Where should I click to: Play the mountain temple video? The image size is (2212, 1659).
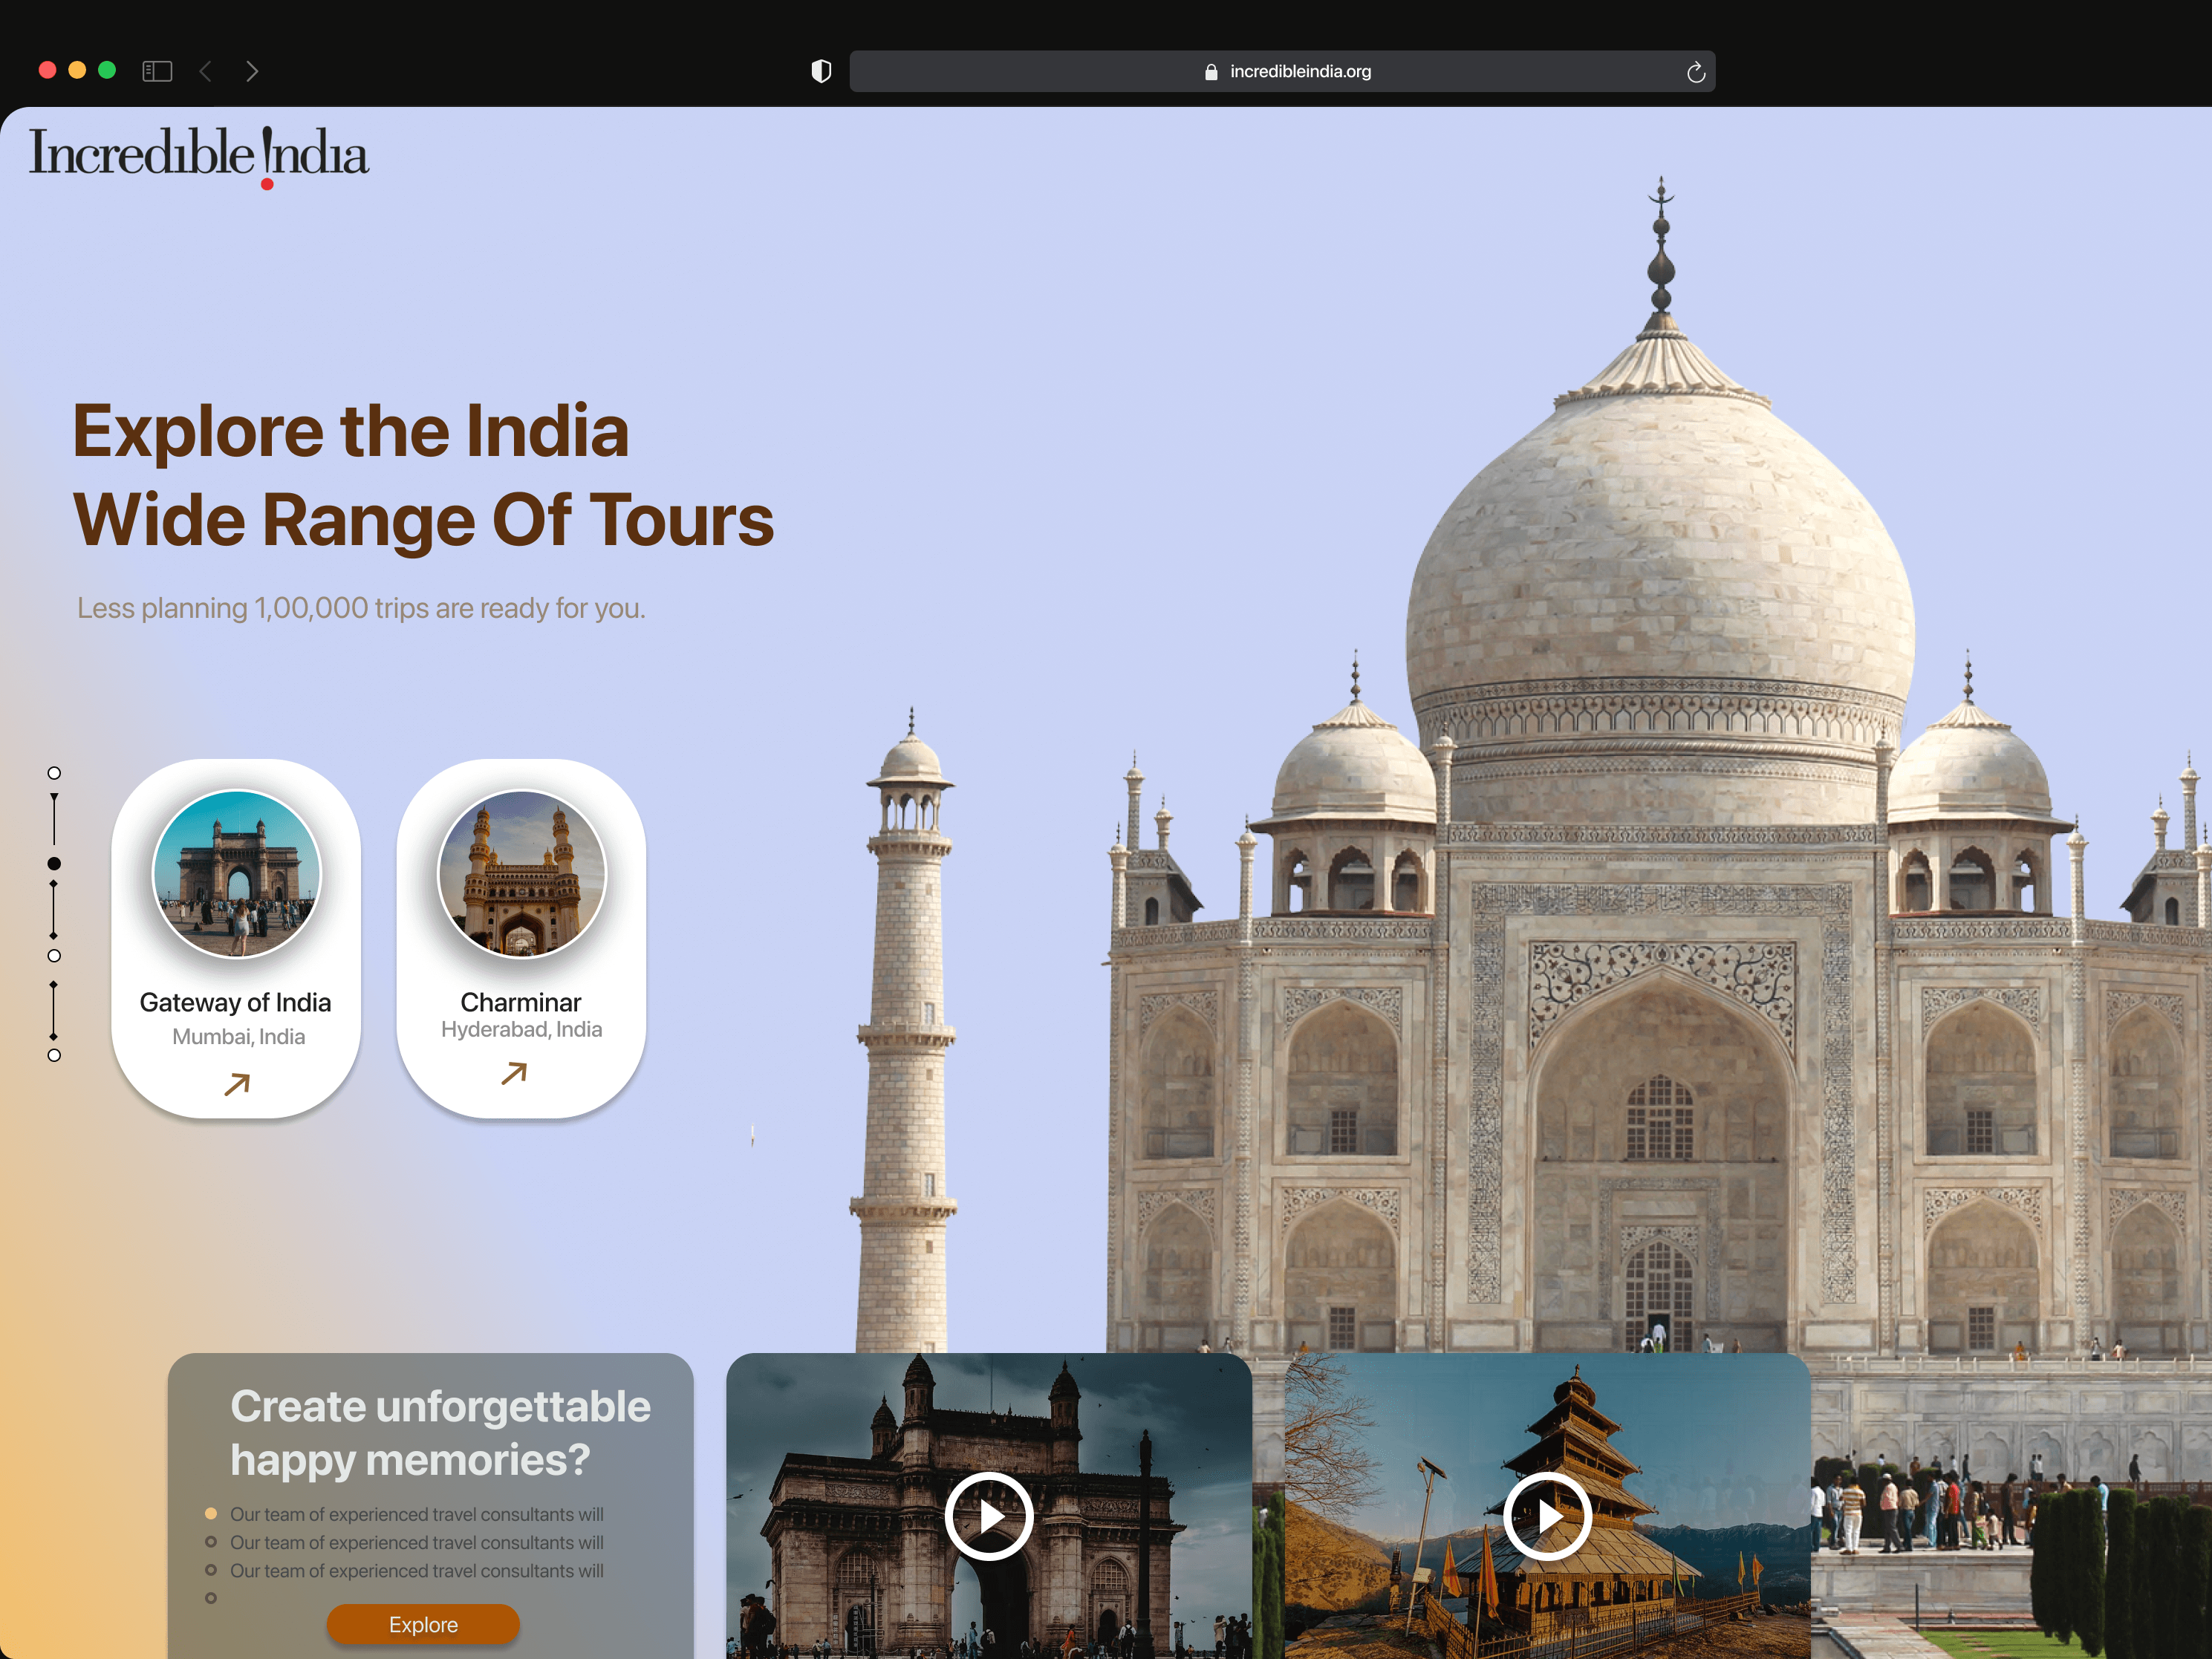(x=1547, y=1516)
